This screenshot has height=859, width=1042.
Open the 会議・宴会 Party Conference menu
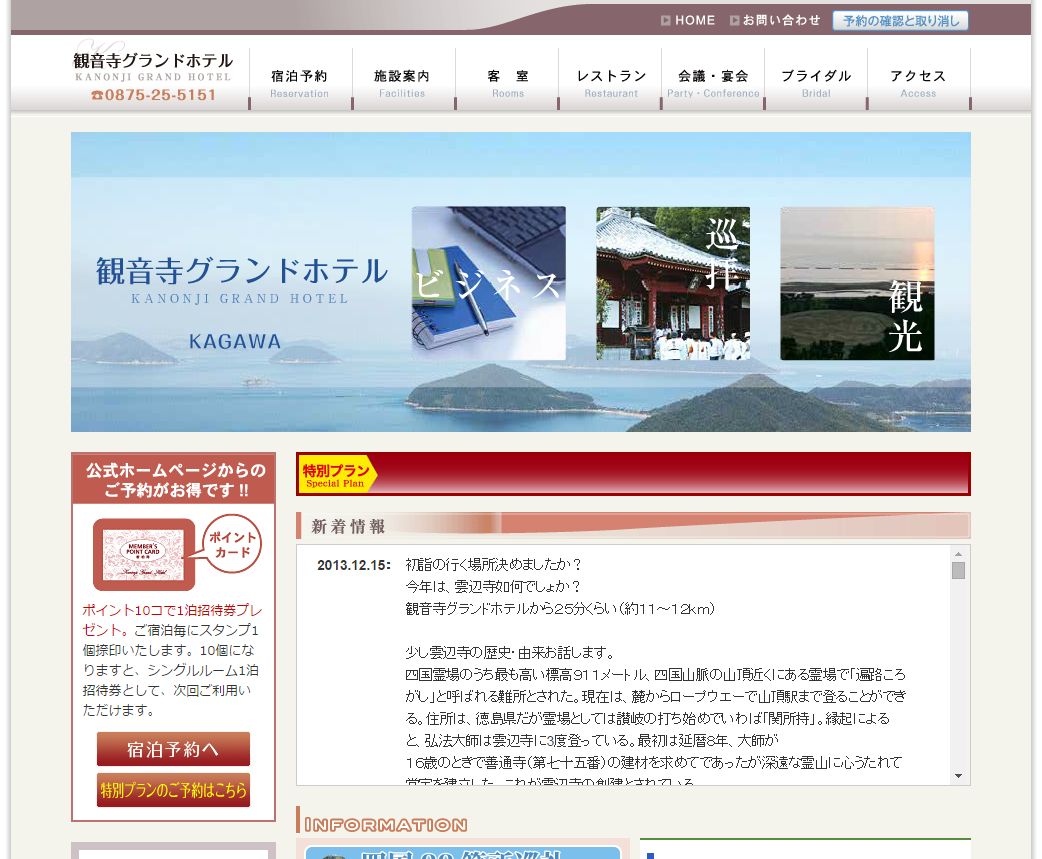pyautogui.click(x=713, y=84)
